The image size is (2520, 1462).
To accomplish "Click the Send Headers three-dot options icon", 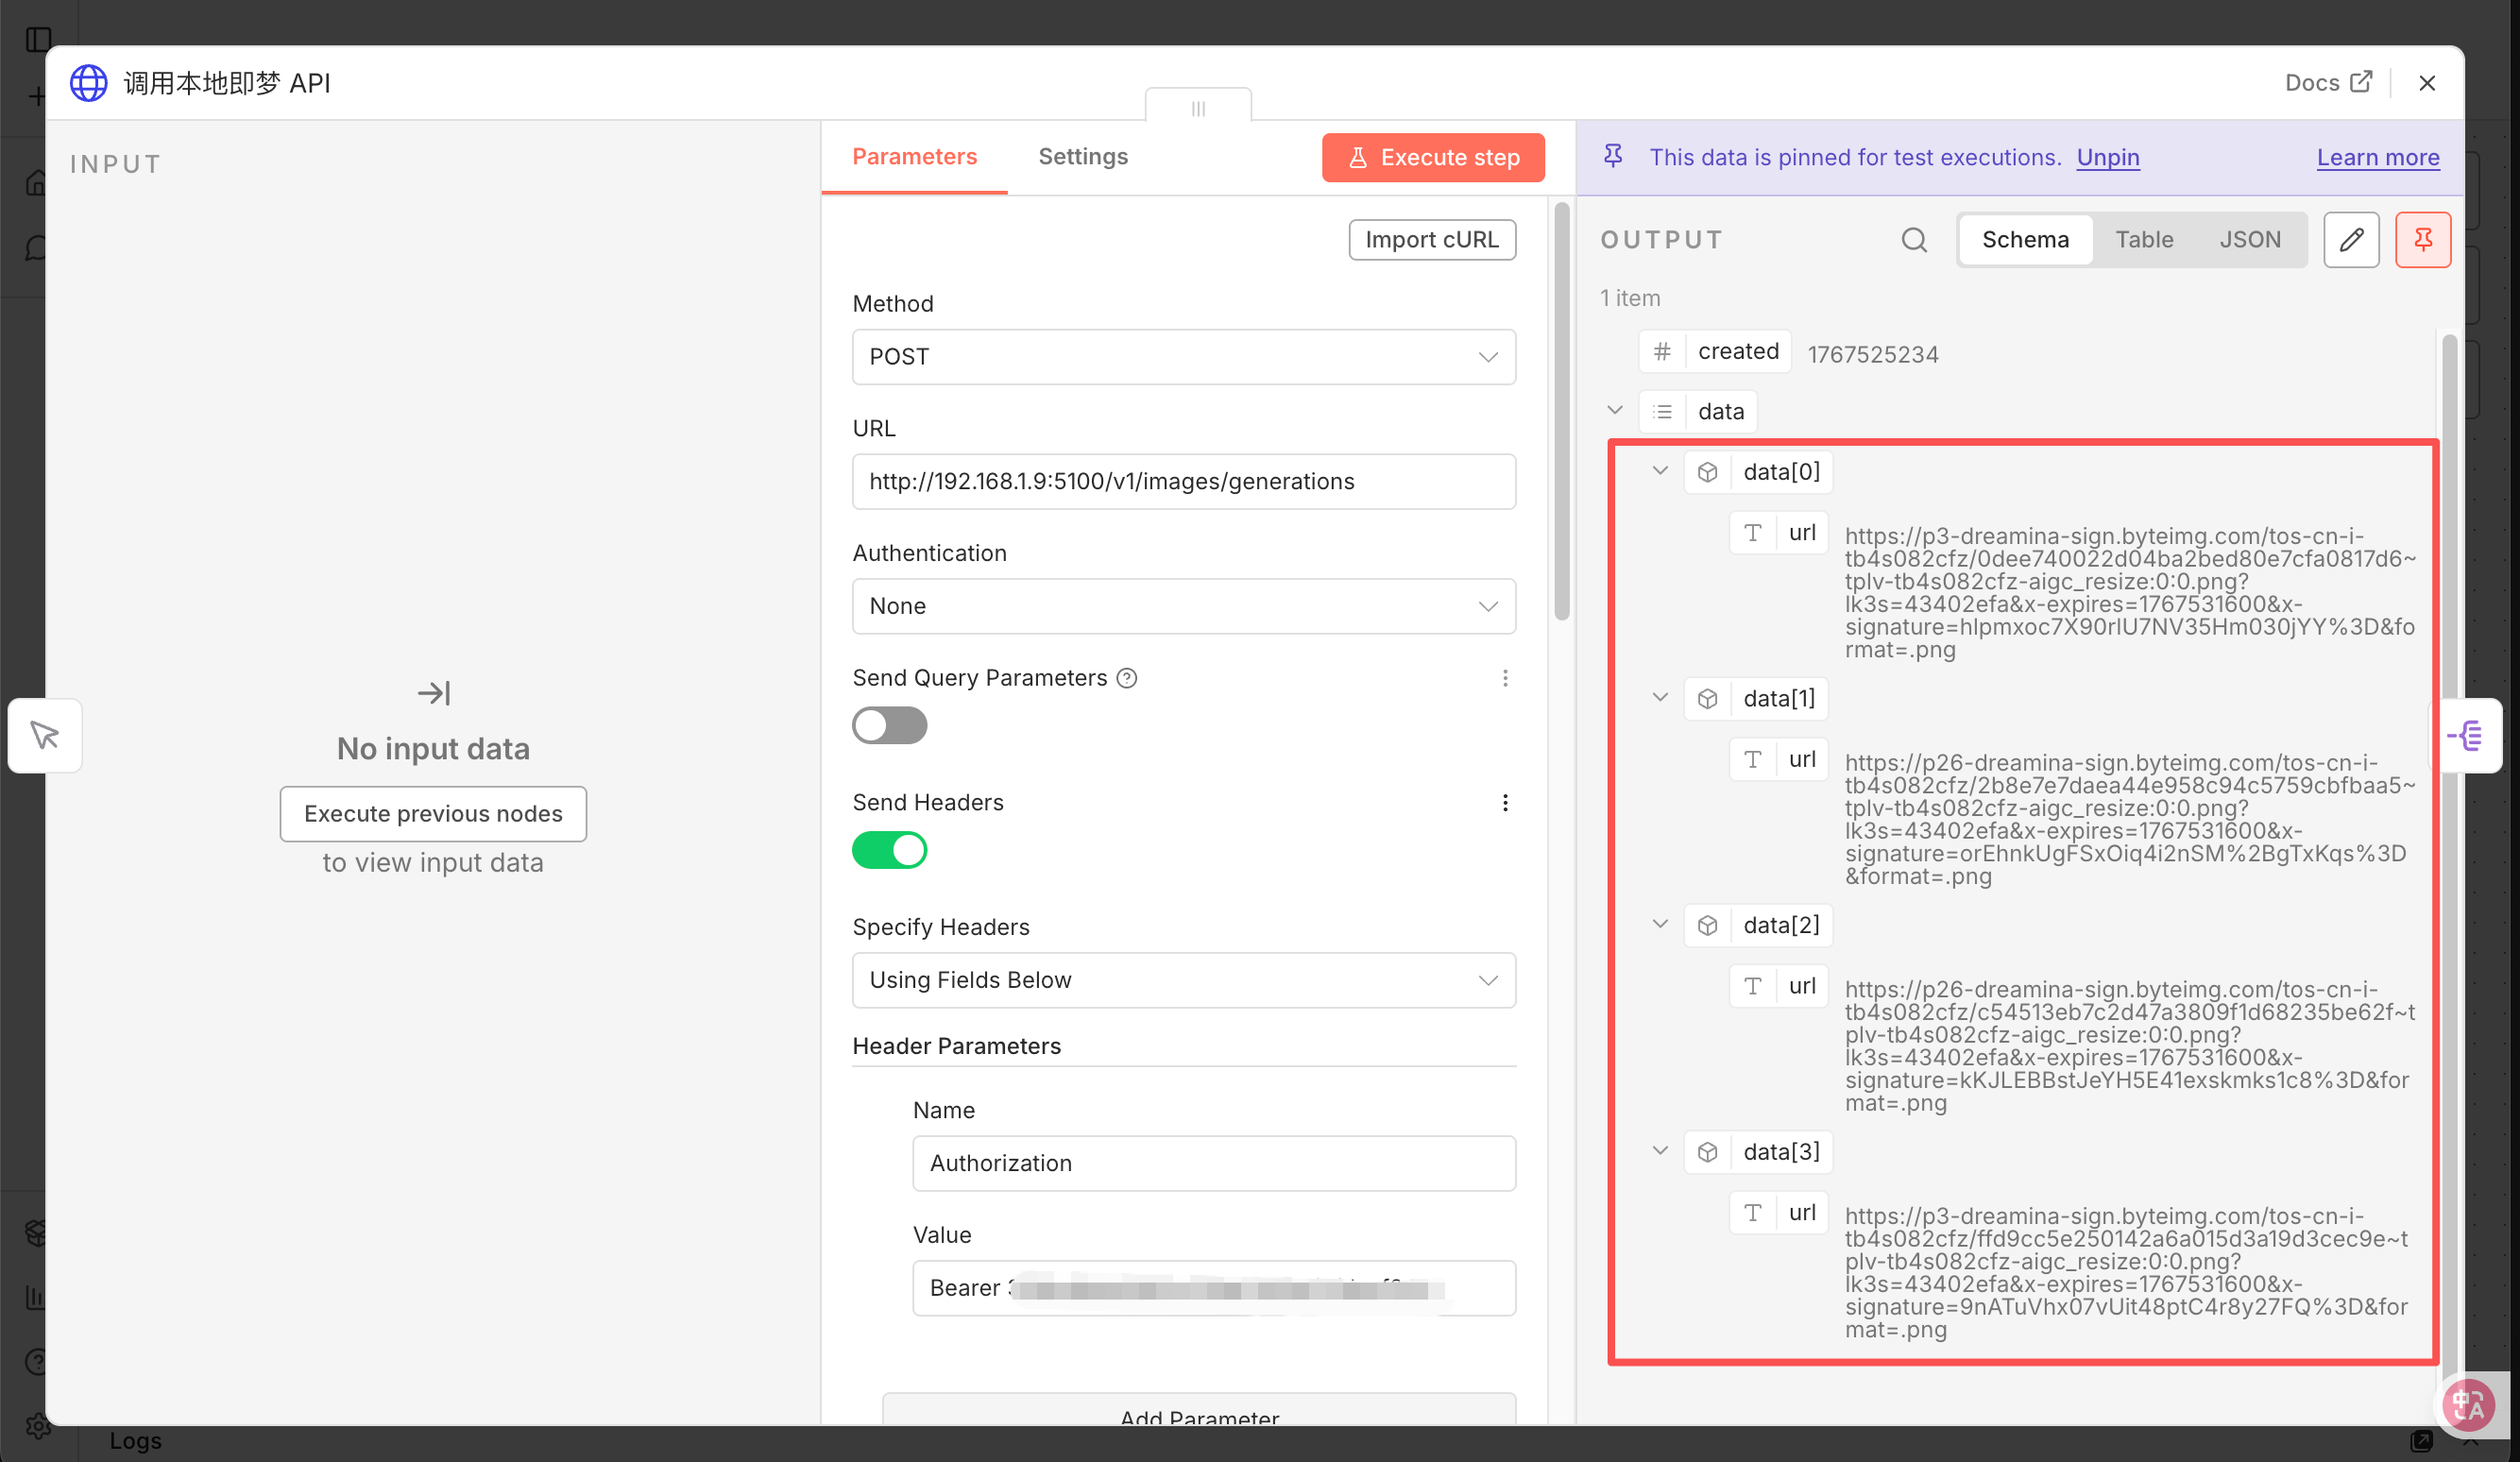I will [1504, 803].
